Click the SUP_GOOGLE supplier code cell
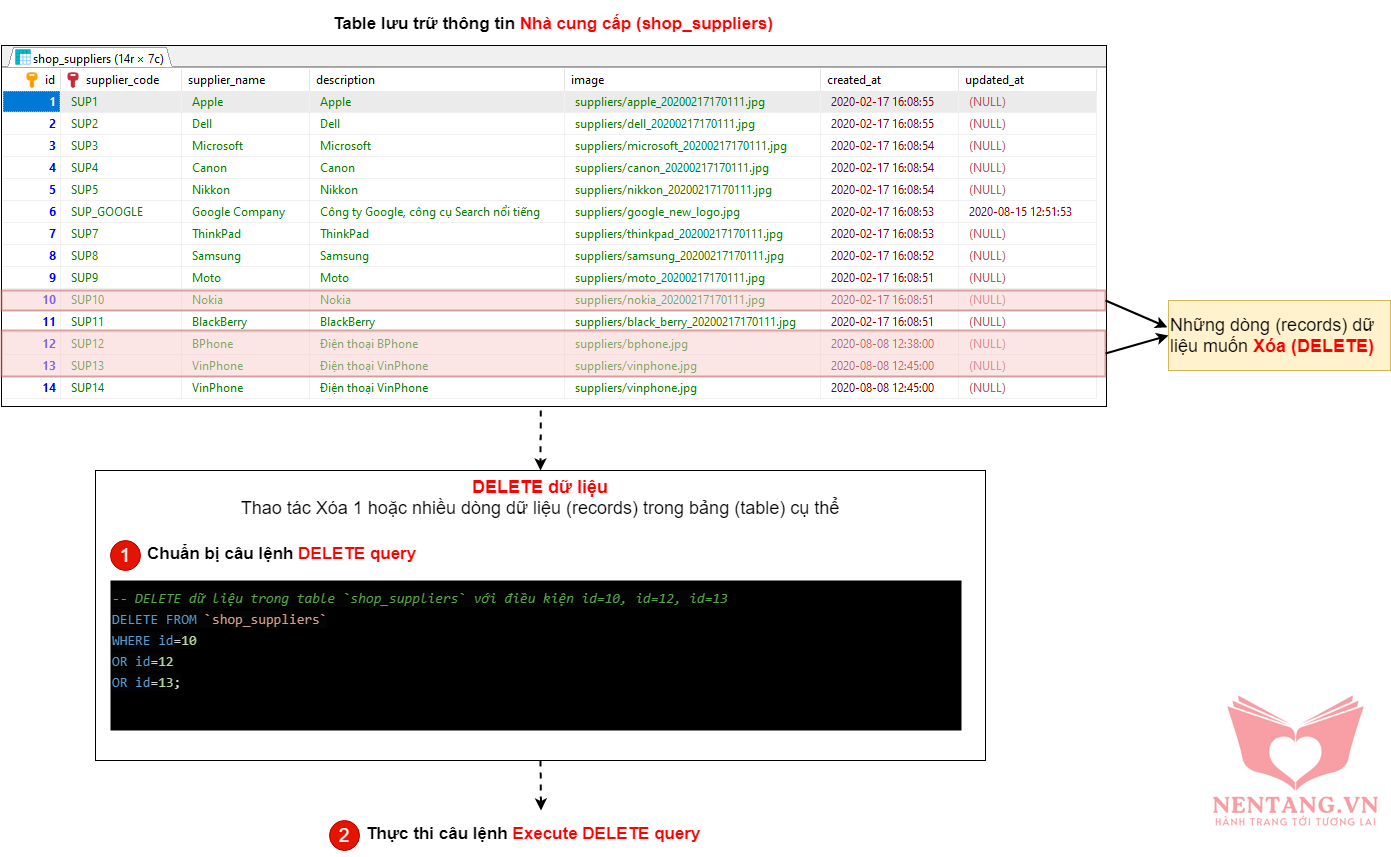 [107, 212]
